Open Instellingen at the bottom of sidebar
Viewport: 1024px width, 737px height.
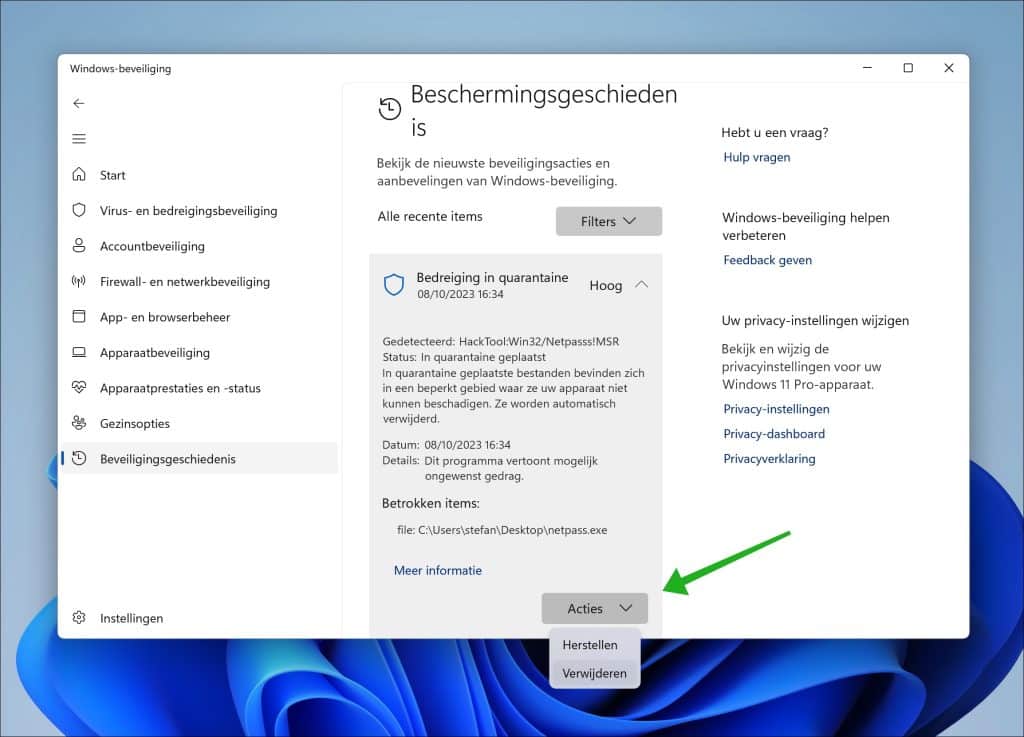(131, 618)
